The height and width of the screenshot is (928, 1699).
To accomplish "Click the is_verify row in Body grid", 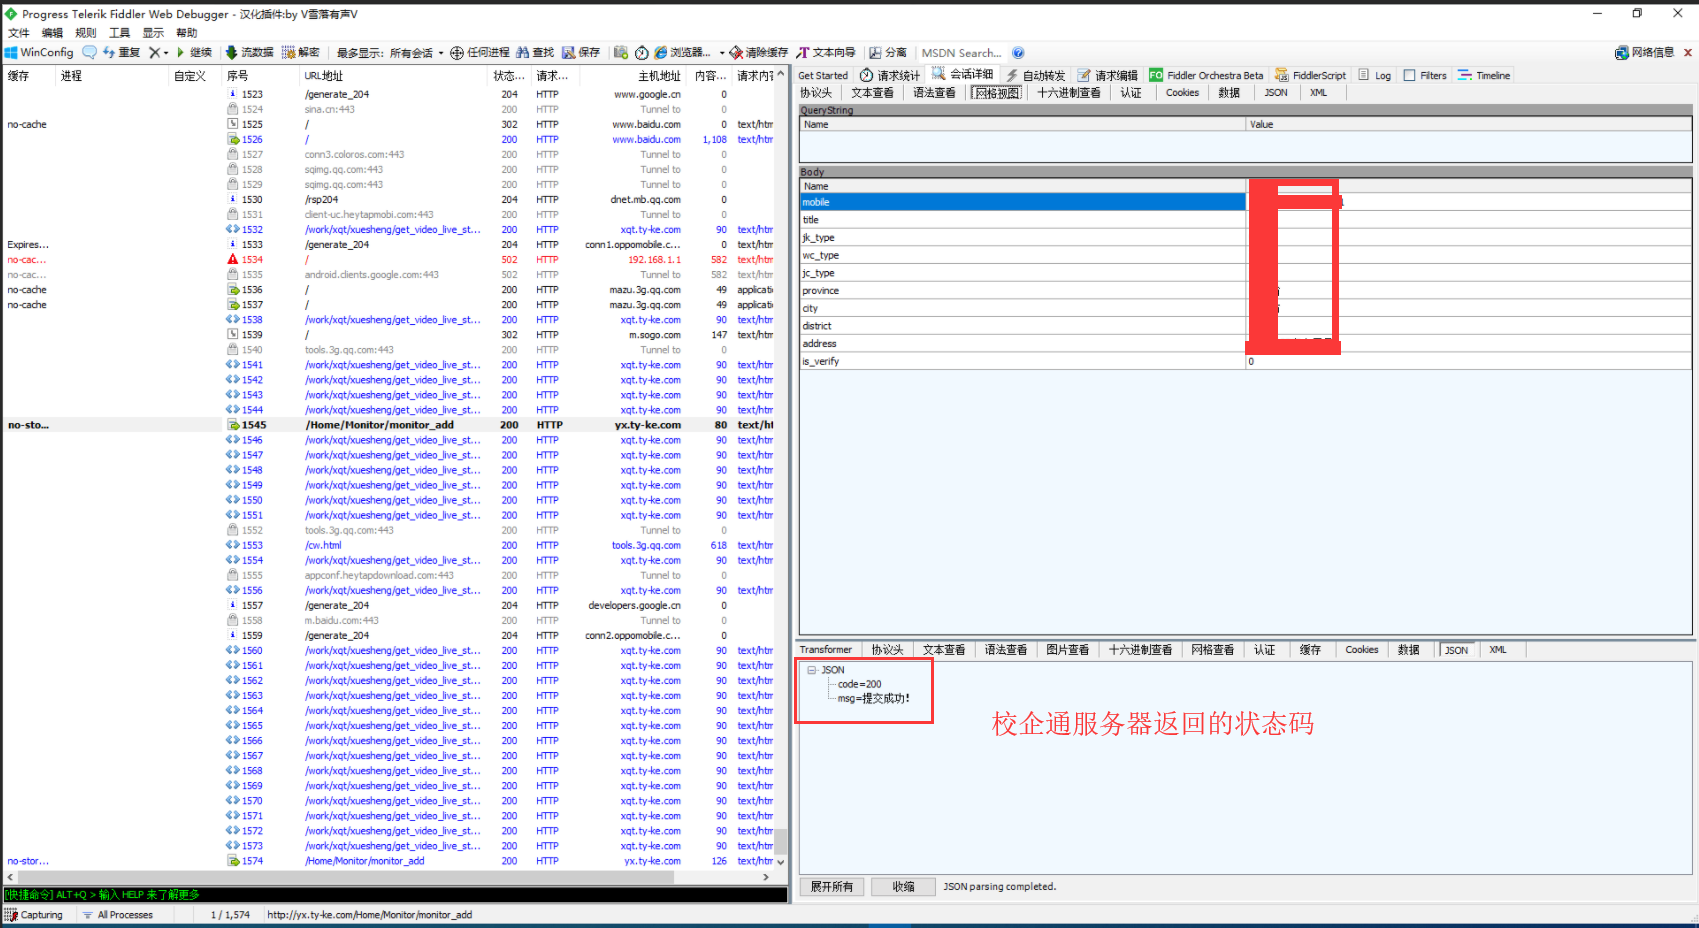I will pos(1245,361).
